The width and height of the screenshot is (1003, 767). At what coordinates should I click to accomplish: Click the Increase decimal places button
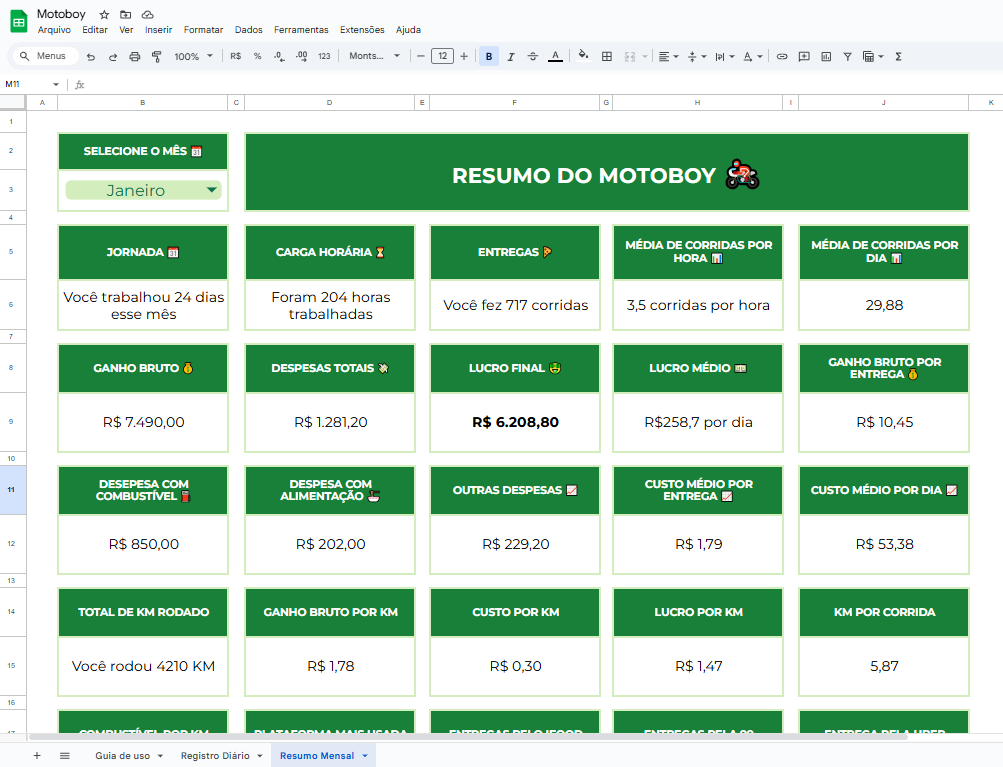(x=302, y=56)
